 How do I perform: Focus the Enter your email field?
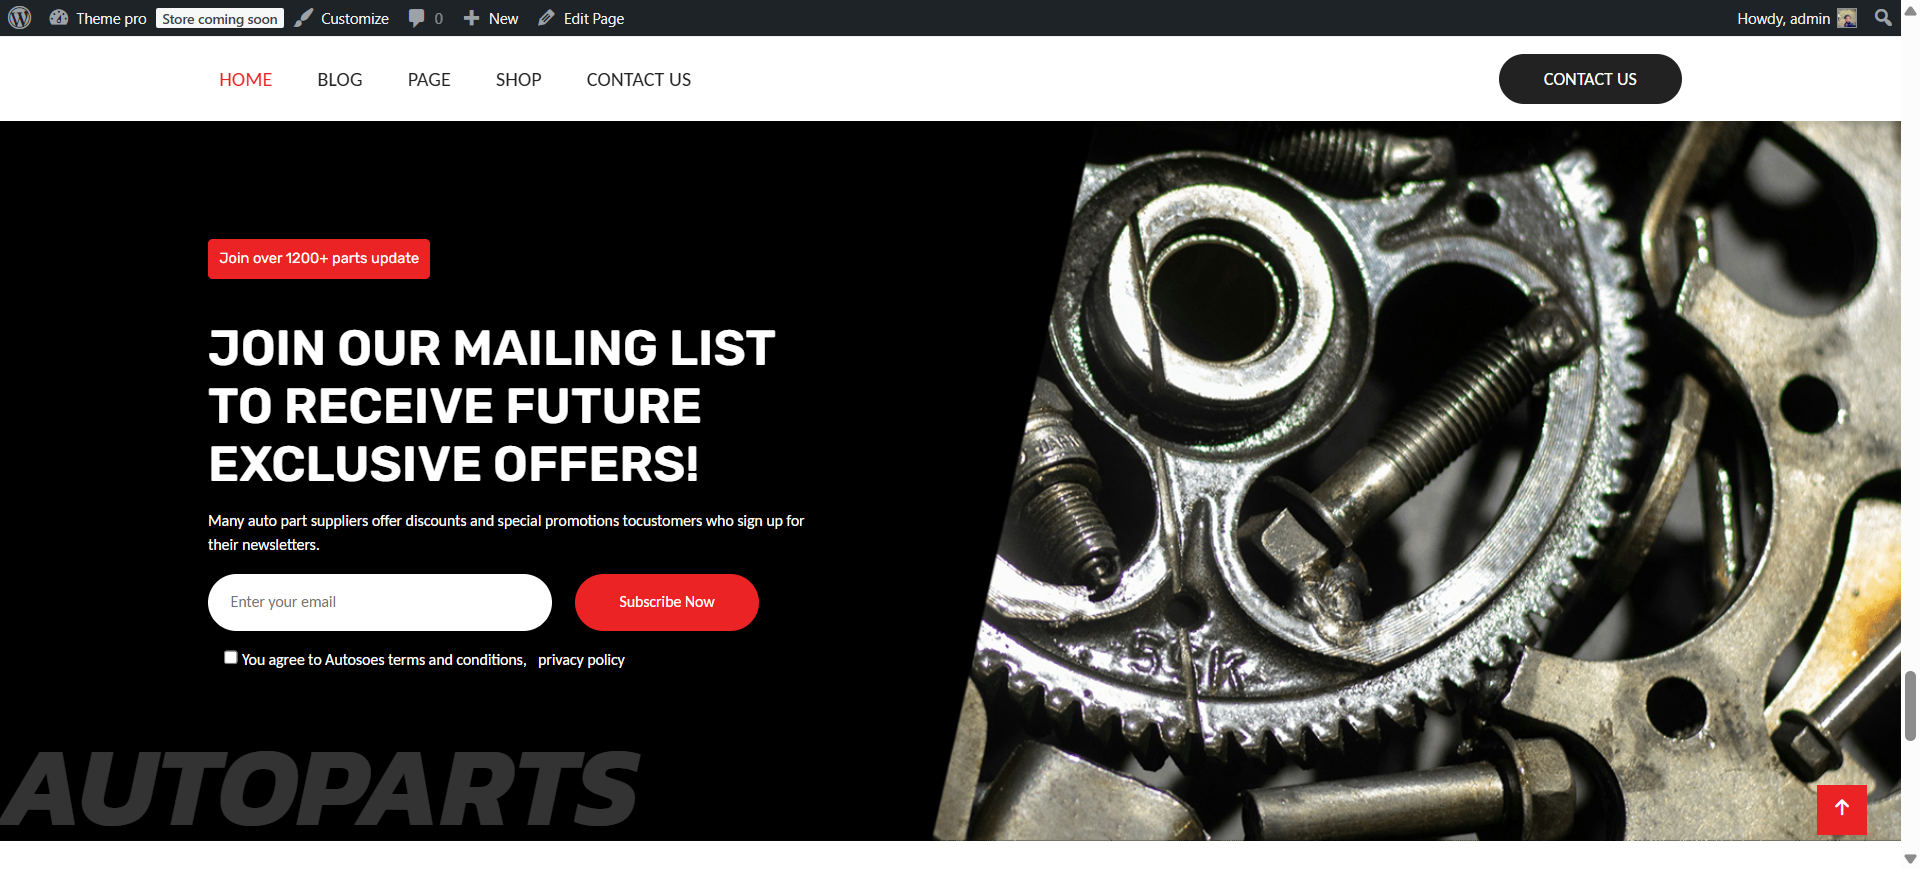[380, 602]
